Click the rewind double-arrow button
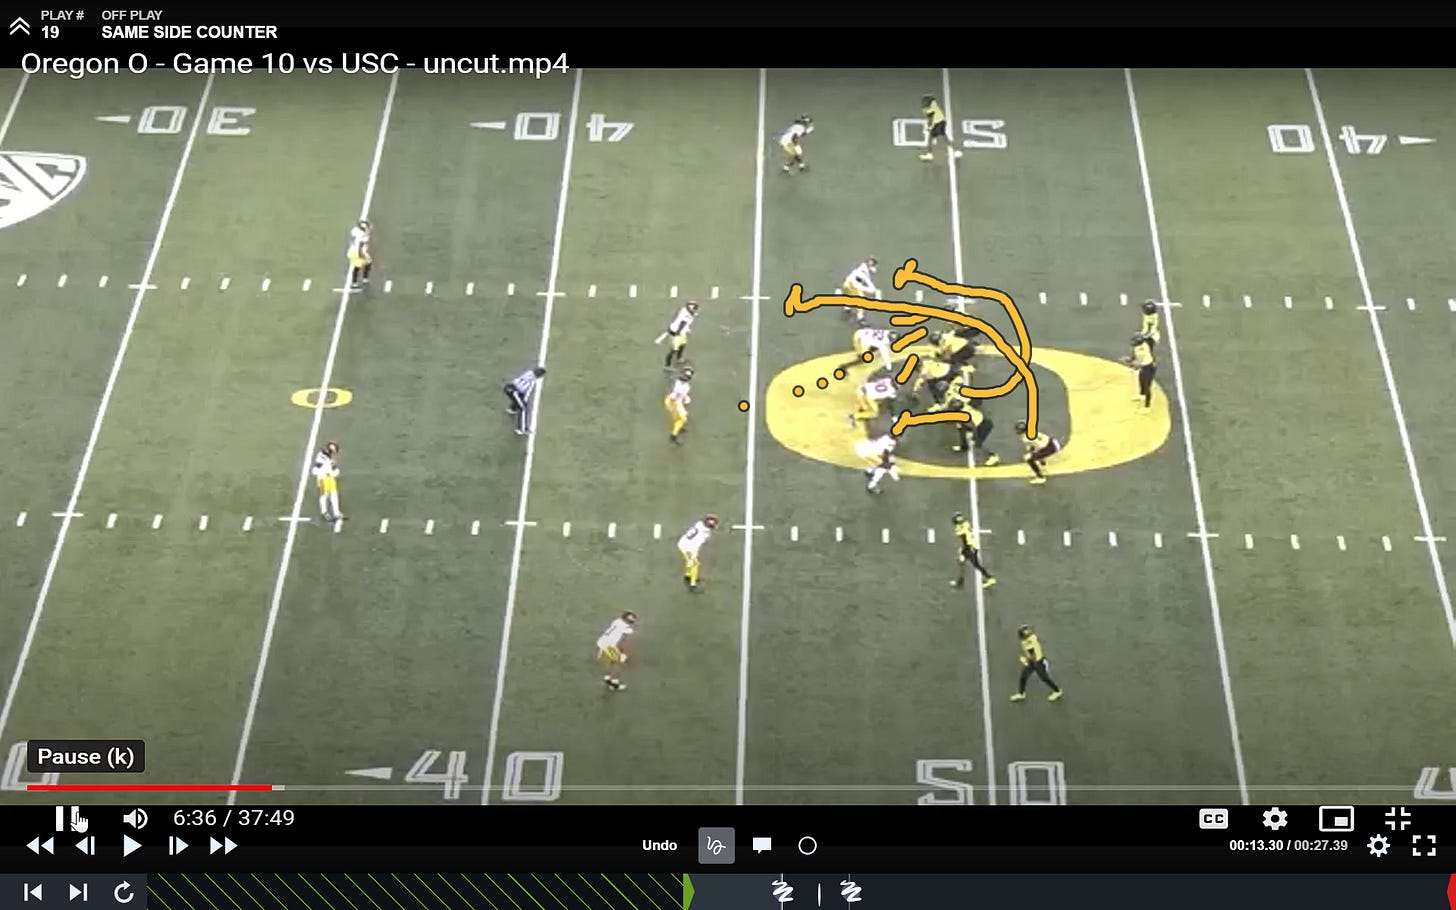Image resolution: width=1456 pixels, height=910 pixels. click(40, 846)
